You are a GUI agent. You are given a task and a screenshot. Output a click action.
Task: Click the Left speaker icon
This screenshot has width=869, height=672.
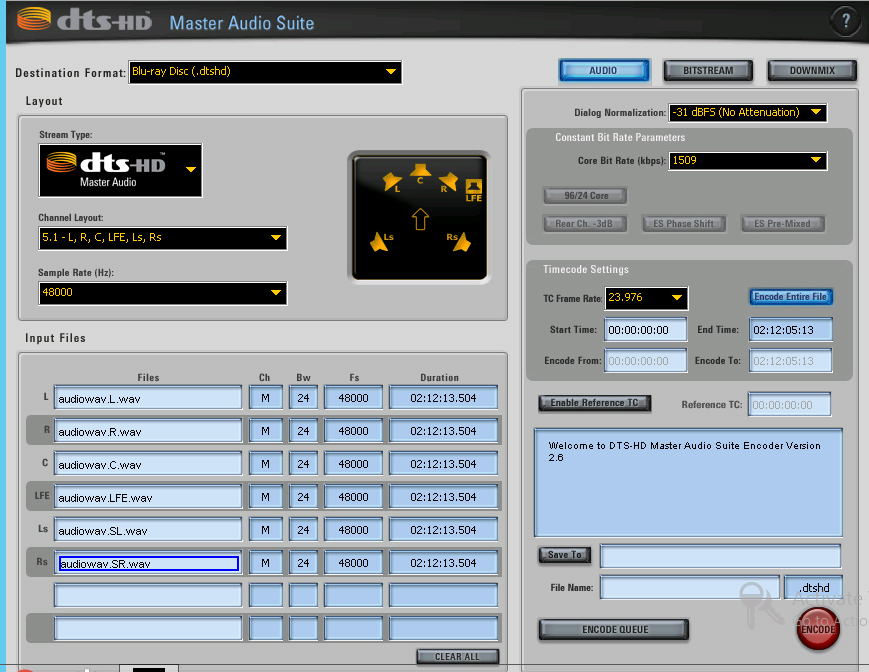pyautogui.click(x=393, y=182)
